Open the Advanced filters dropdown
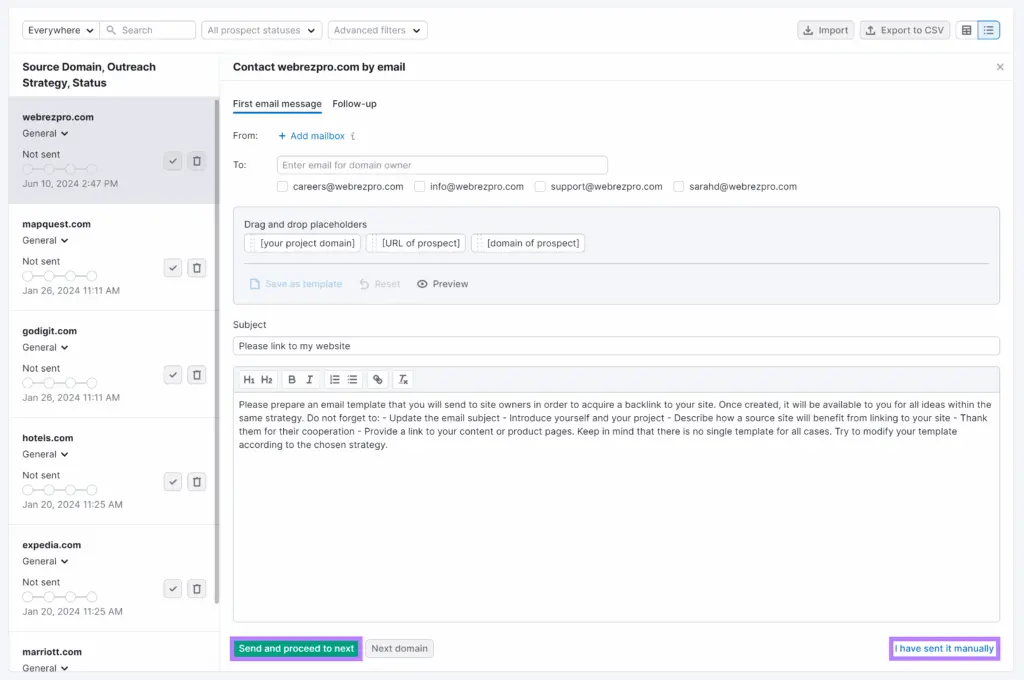Screen dimensions: 1024x680 click(377, 31)
